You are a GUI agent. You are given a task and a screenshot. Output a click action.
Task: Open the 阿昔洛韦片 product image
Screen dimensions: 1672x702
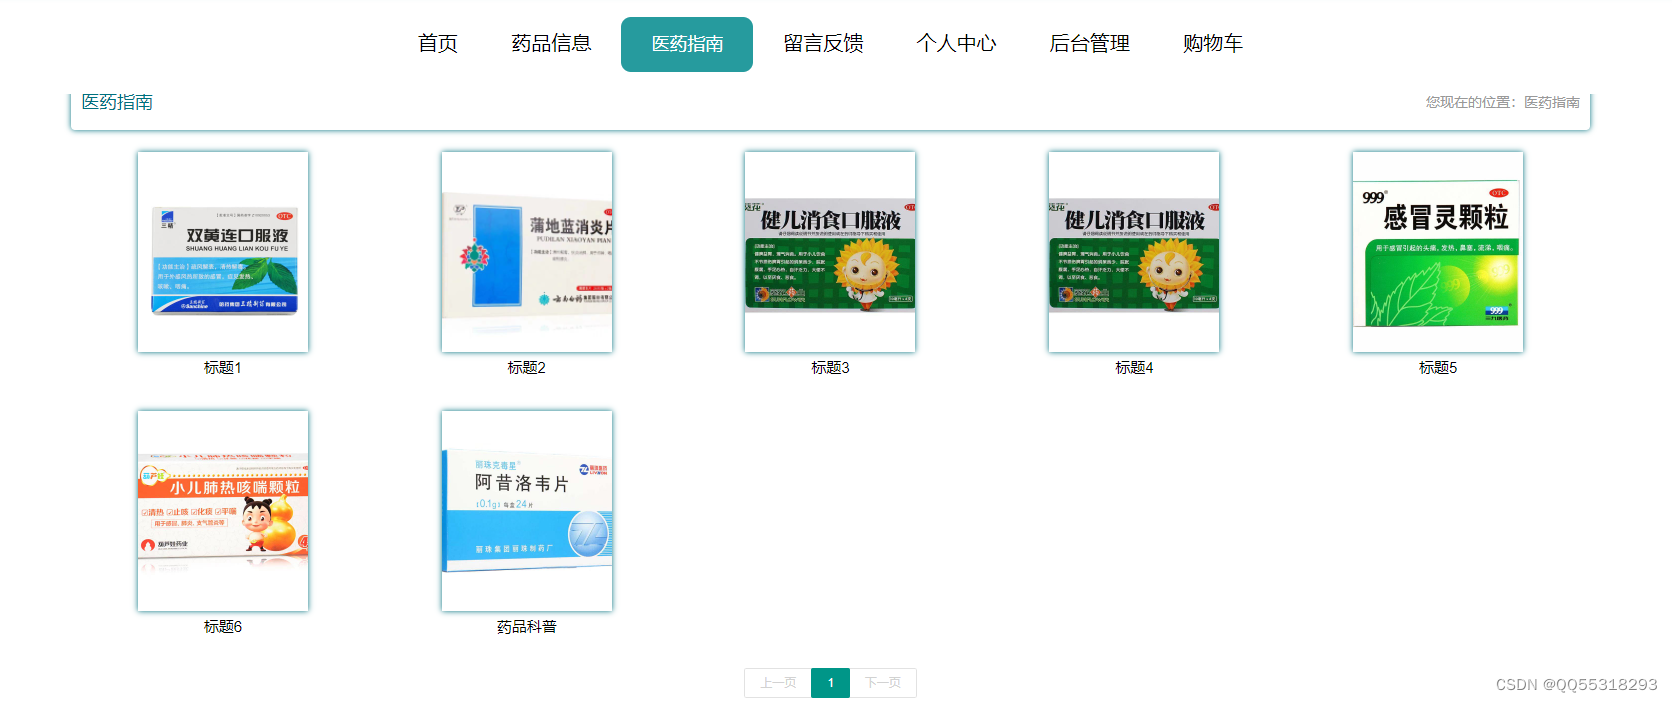(527, 511)
